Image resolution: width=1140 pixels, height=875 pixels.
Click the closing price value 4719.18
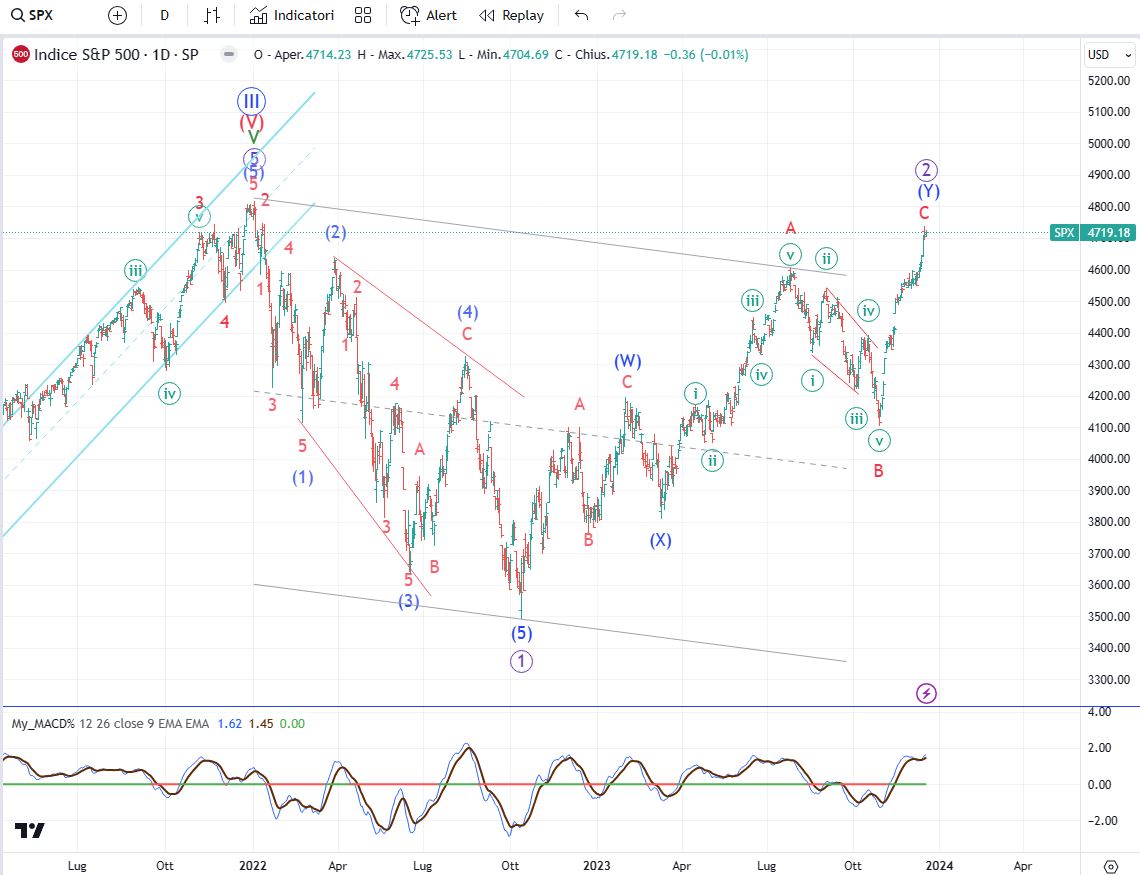point(635,55)
